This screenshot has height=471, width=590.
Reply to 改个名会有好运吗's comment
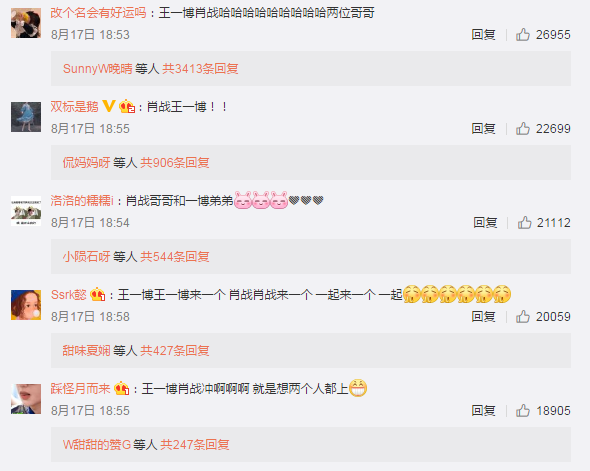483,35
